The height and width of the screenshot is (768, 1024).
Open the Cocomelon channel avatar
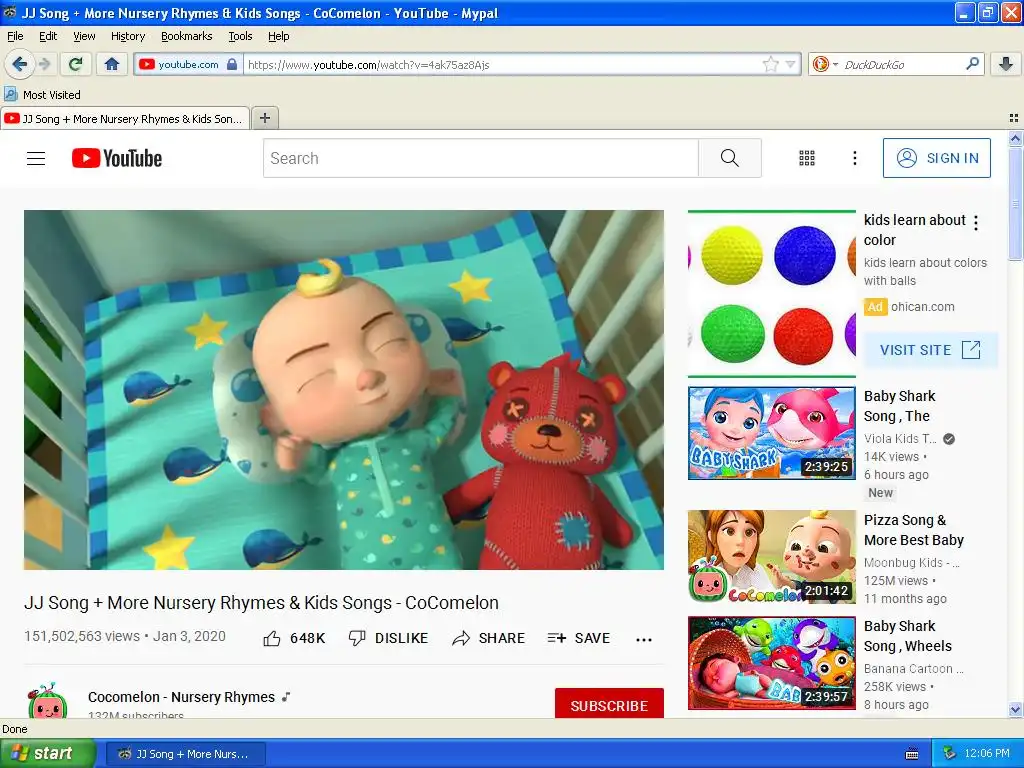click(x=47, y=701)
